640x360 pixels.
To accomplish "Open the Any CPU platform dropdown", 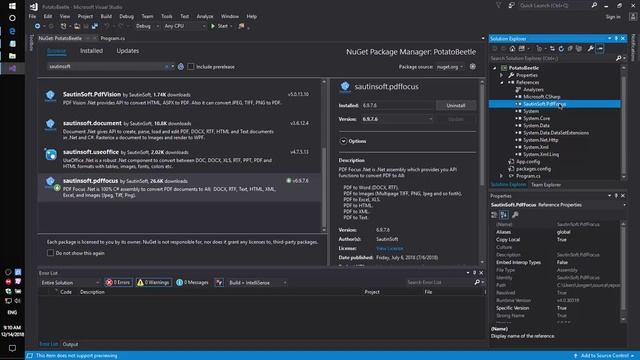I will 184,26.
